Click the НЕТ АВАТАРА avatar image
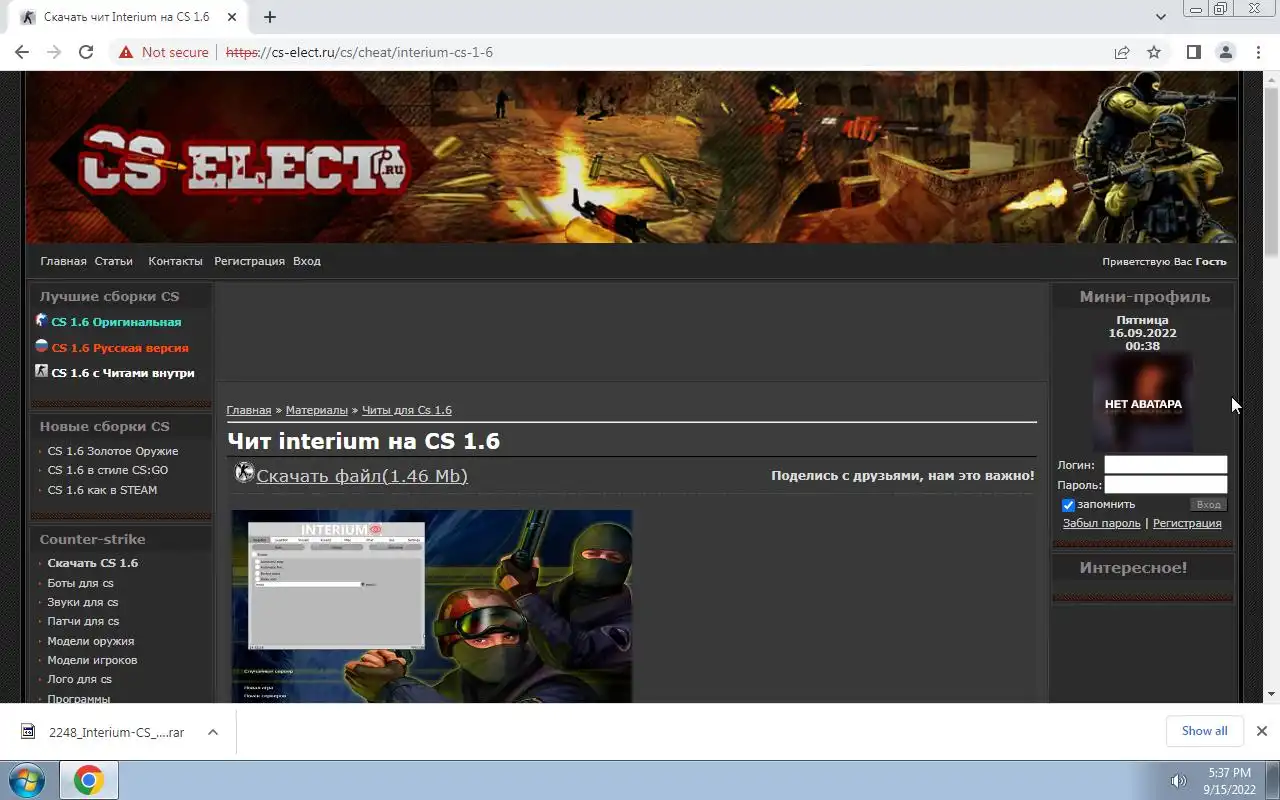 click(x=1143, y=404)
